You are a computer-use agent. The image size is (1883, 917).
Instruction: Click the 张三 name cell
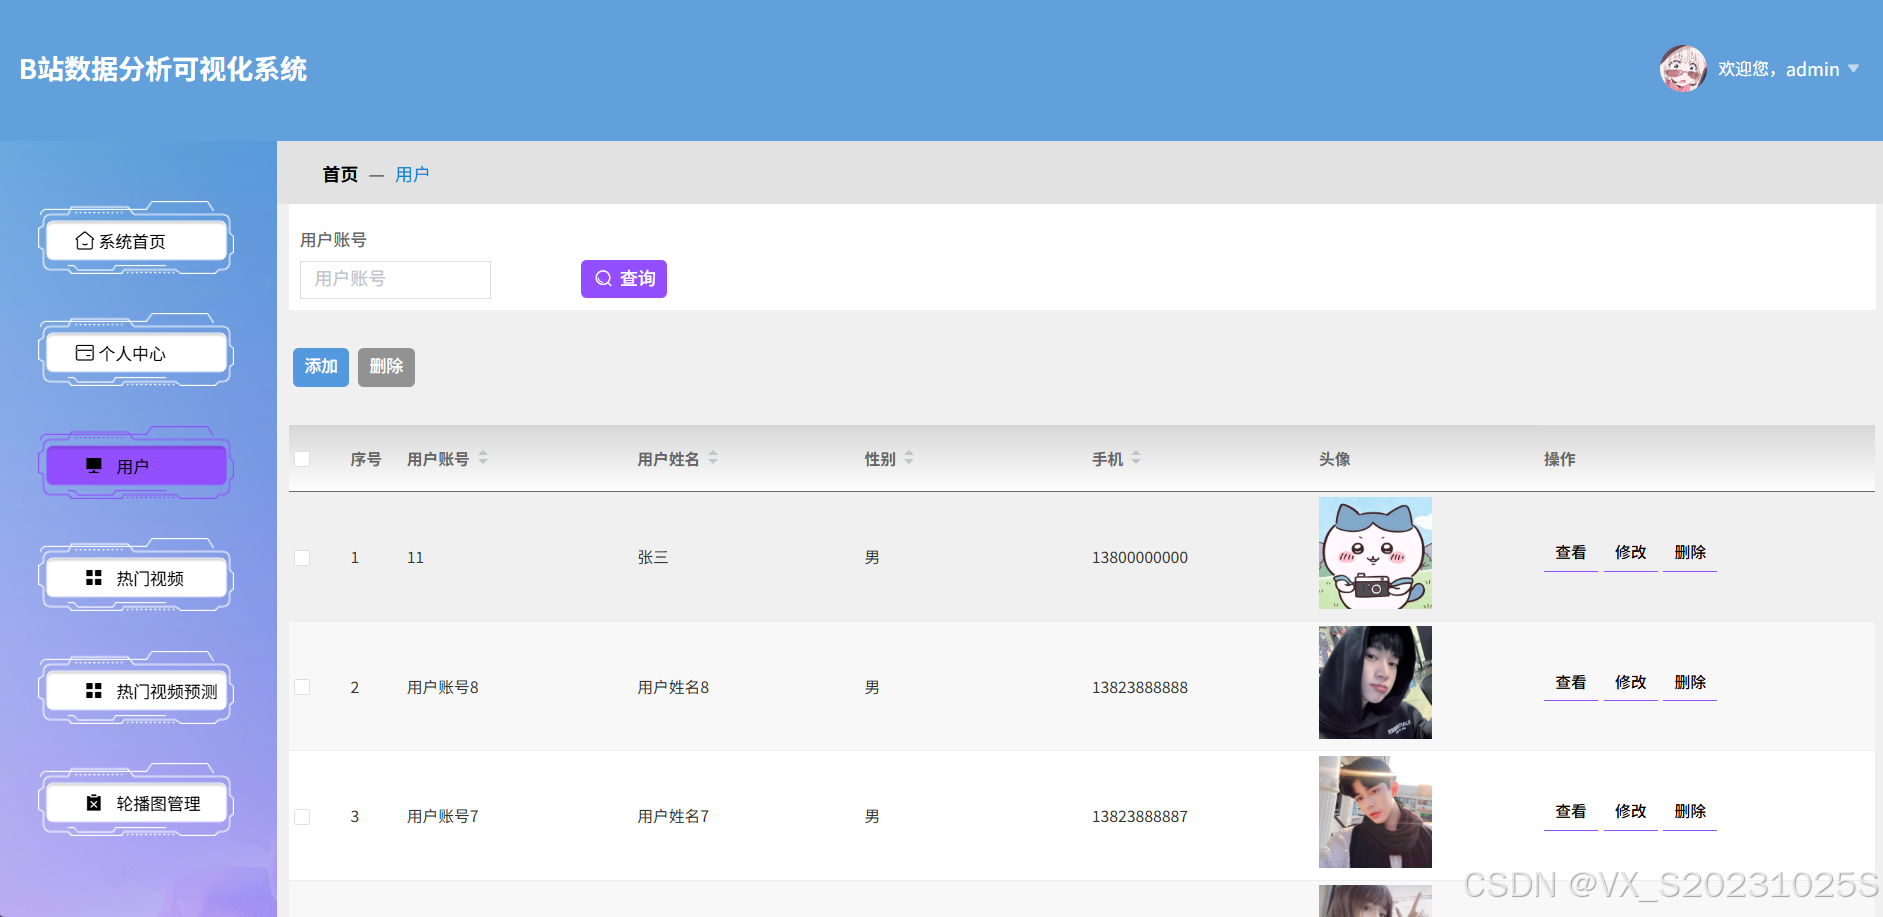(x=653, y=558)
